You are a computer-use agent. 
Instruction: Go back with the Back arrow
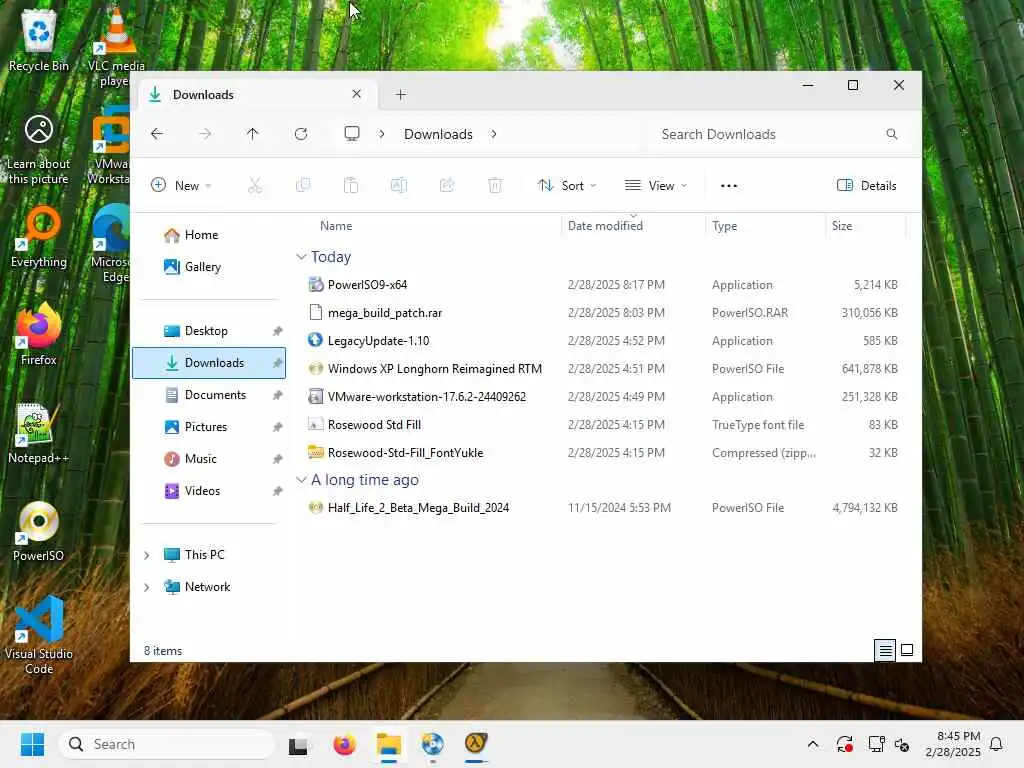(x=157, y=134)
